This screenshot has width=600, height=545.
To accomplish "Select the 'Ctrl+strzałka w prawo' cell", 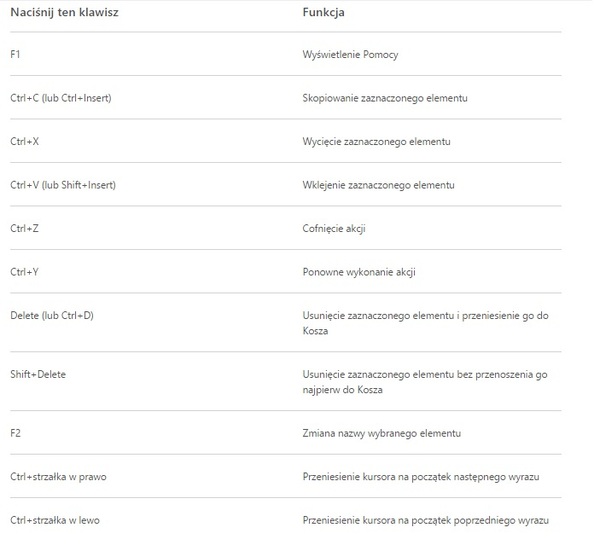I will click(x=58, y=476).
